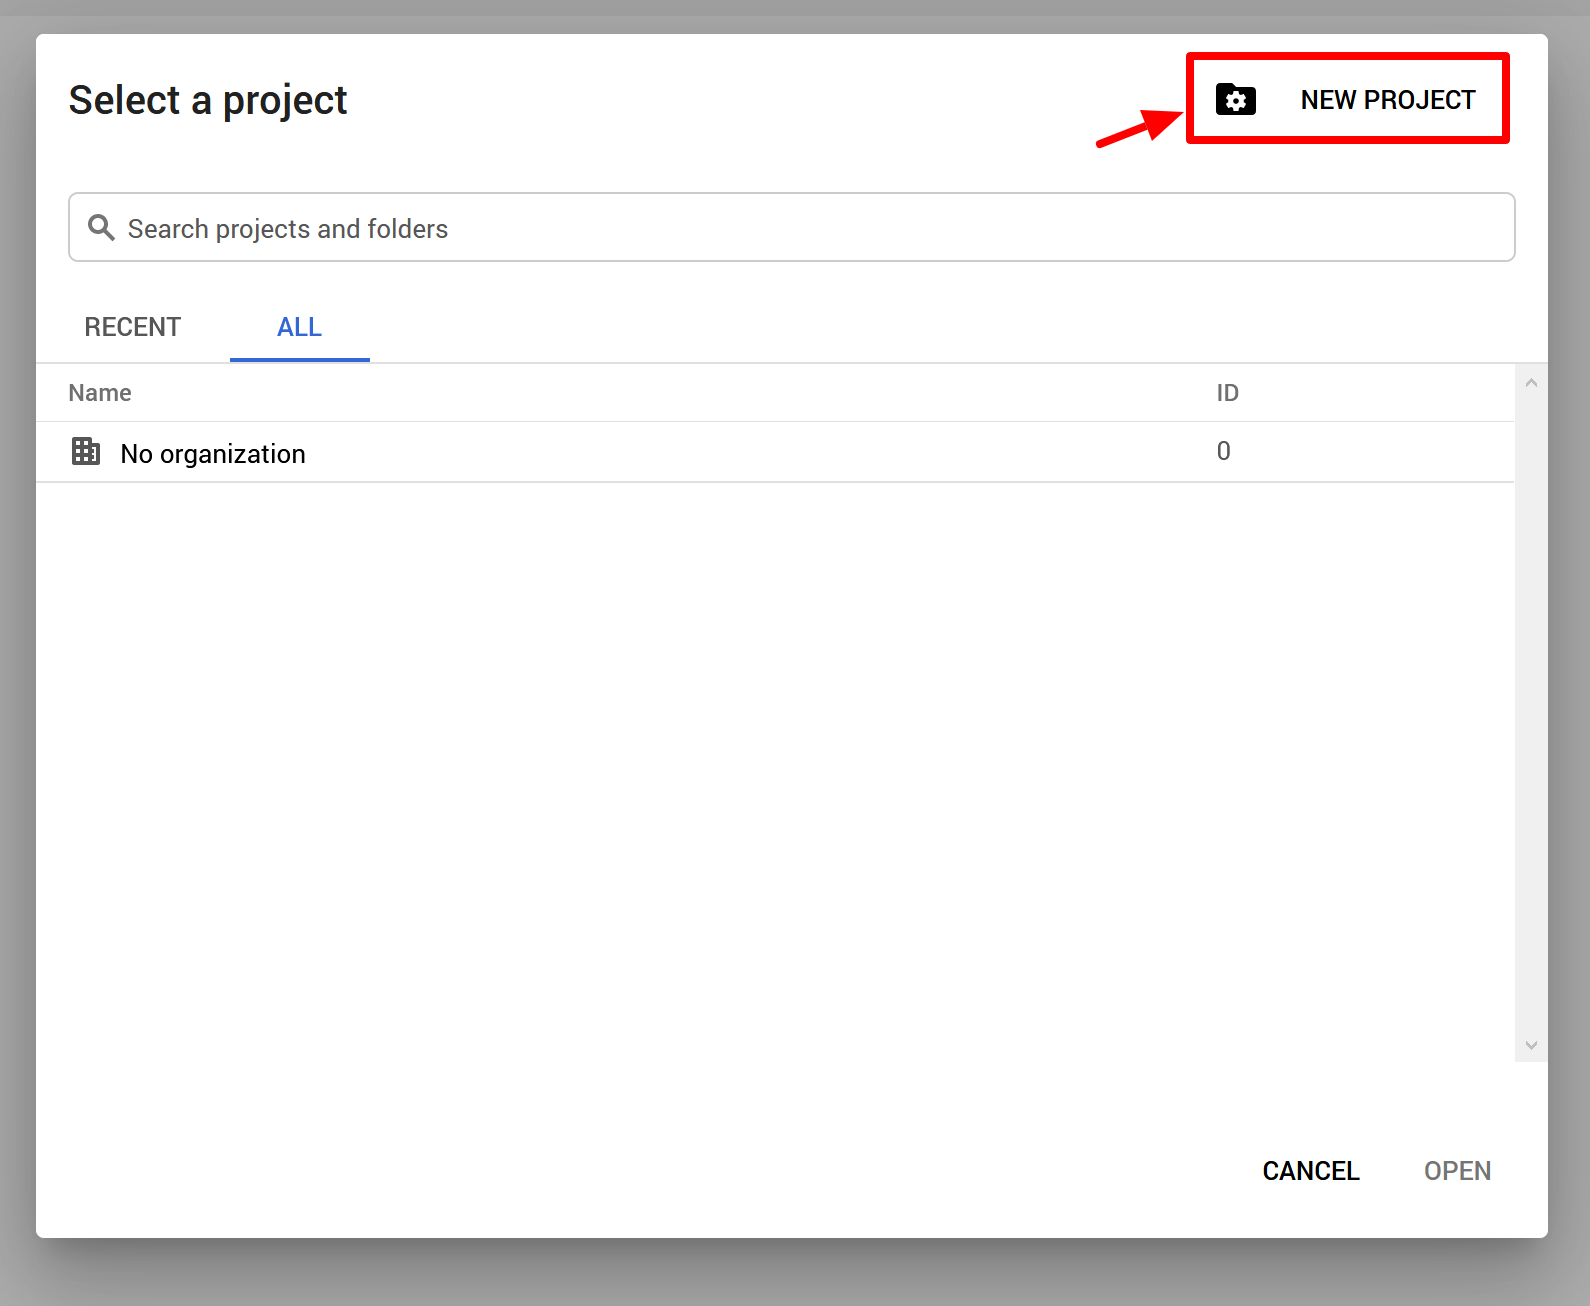
Task: Click the Name column header
Action: [x=100, y=393]
